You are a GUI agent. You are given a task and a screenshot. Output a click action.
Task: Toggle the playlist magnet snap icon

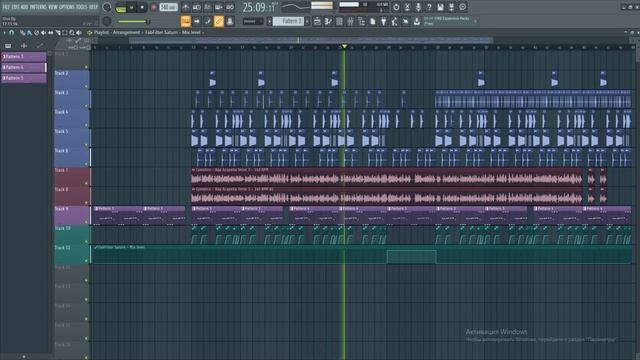[11, 33]
